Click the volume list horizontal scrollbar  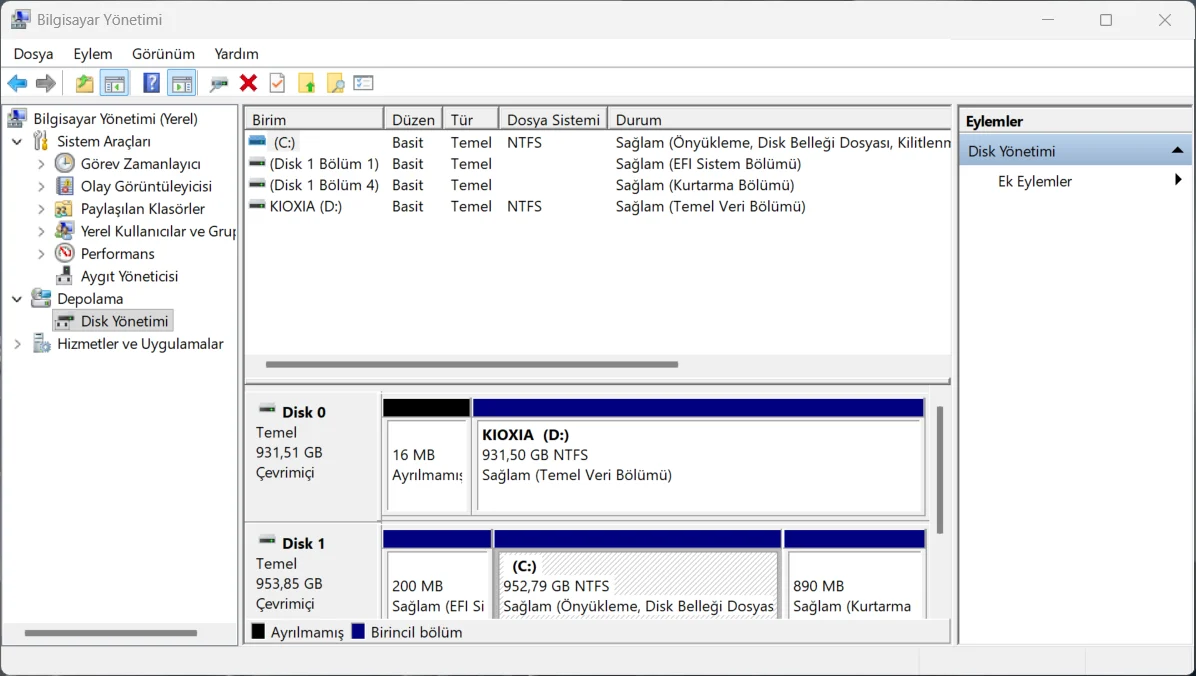pos(471,365)
